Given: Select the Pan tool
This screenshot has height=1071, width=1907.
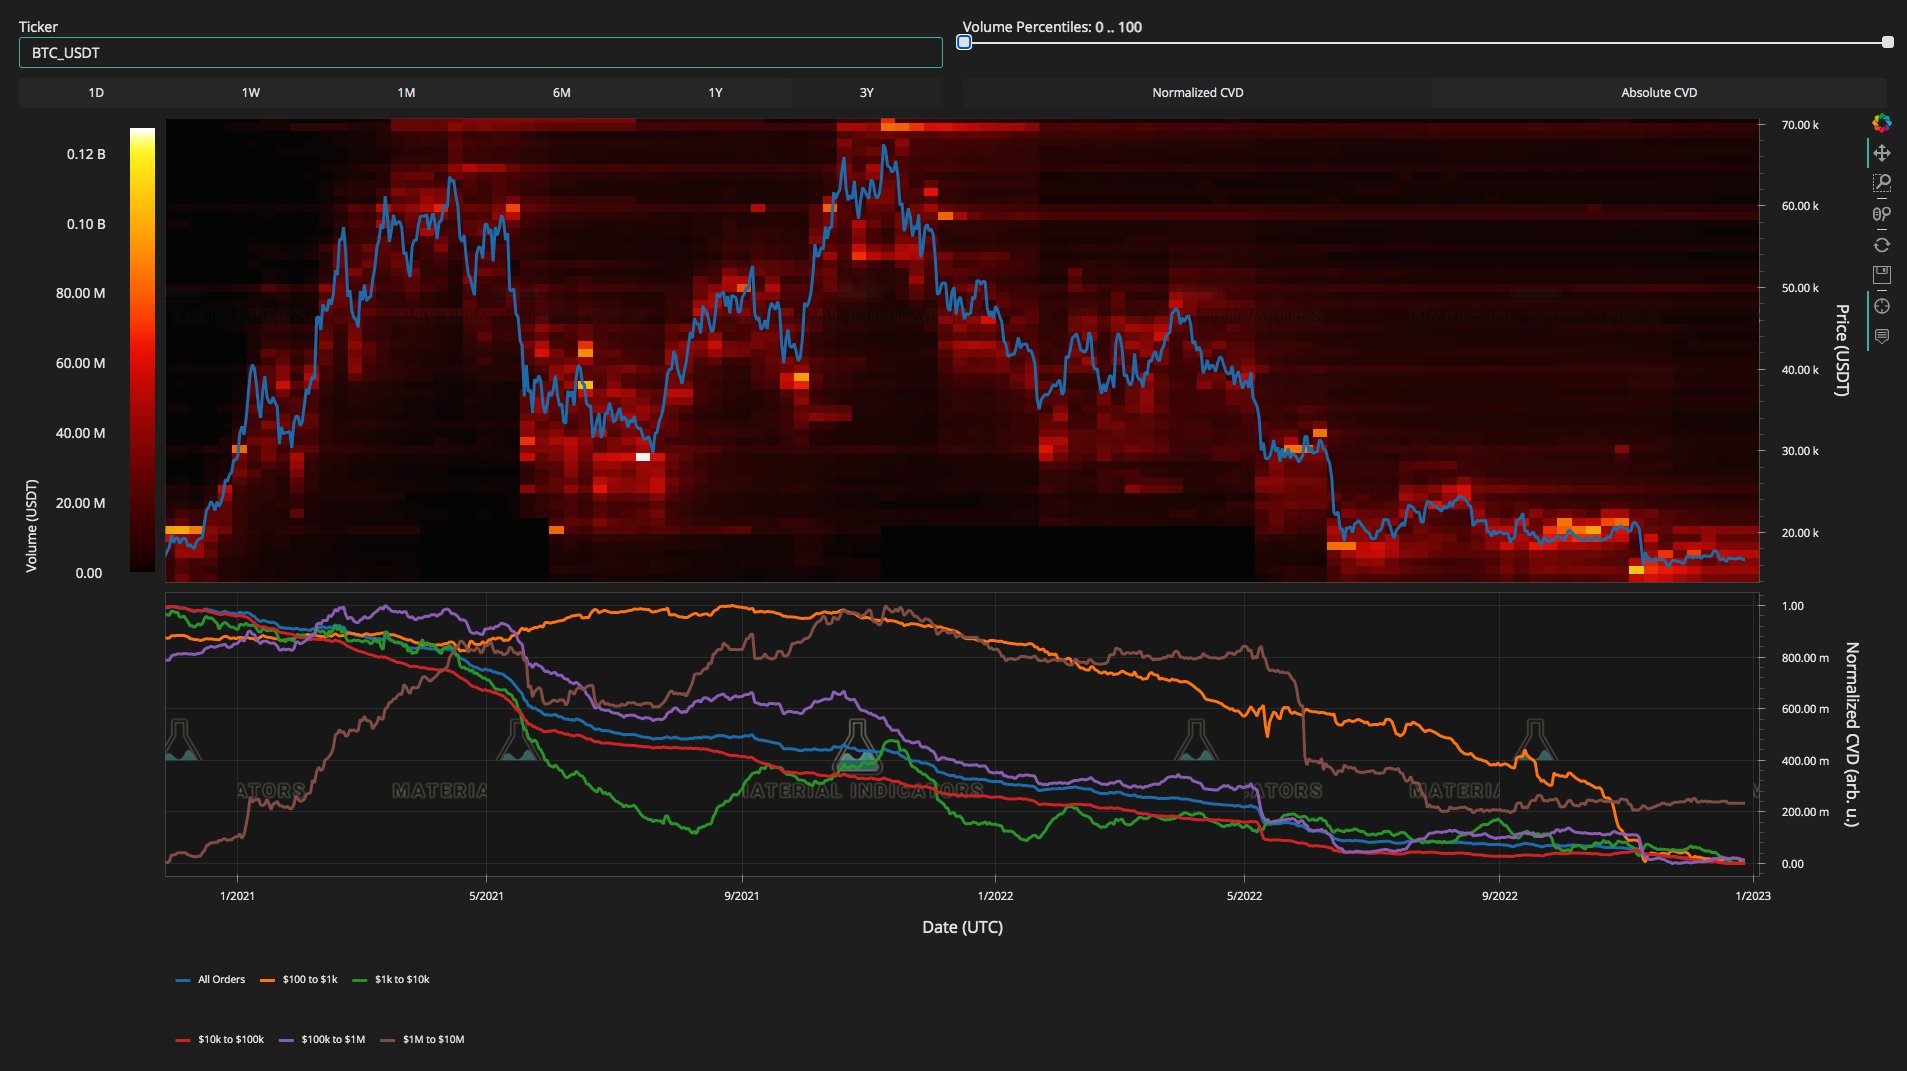Looking at the screenshot, I should (x=1881, y=153).
